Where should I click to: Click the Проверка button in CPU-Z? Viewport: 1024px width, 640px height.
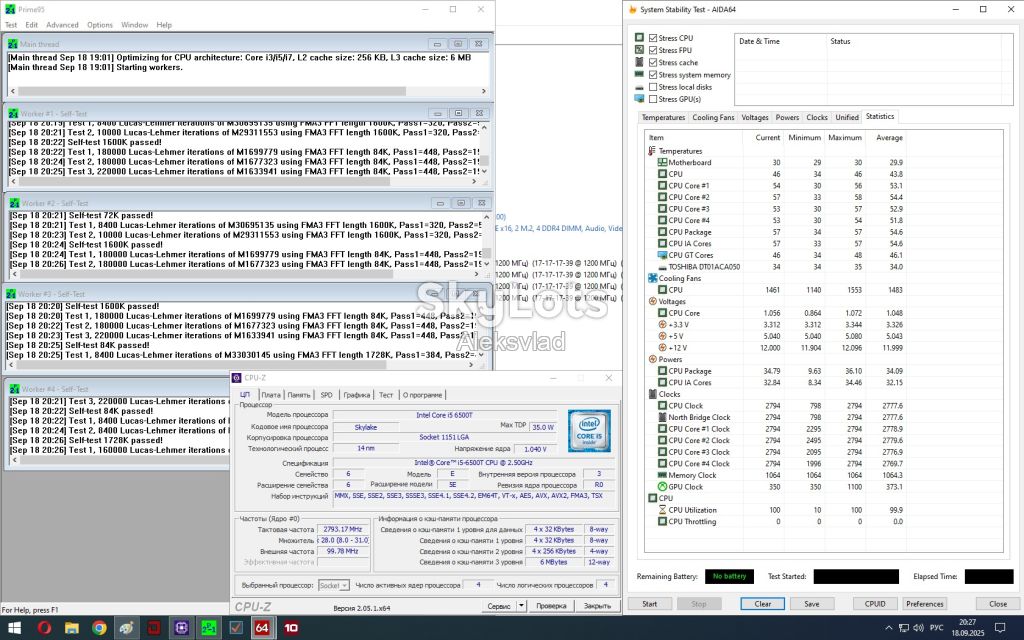point(551,606)
